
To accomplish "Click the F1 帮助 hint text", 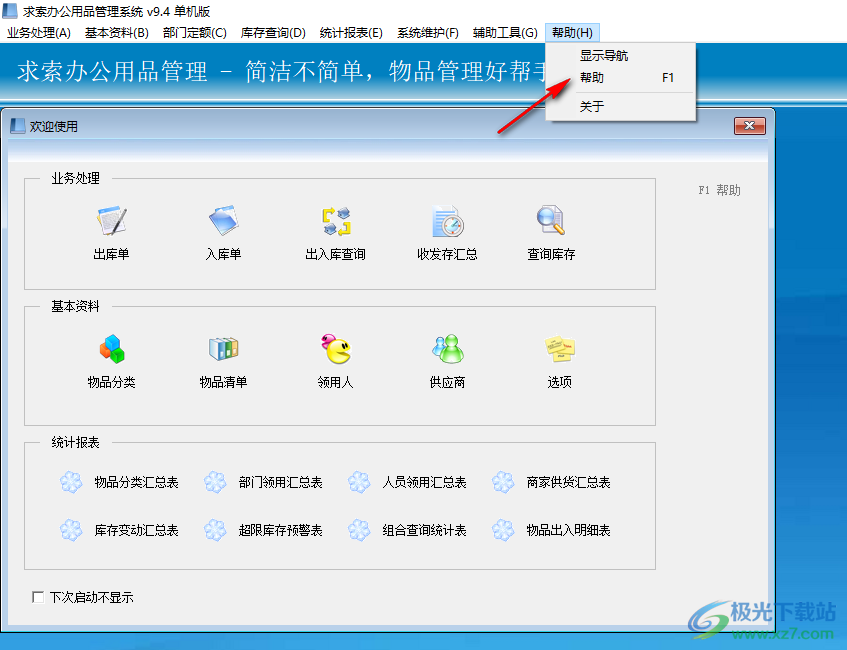I will 720,190.
